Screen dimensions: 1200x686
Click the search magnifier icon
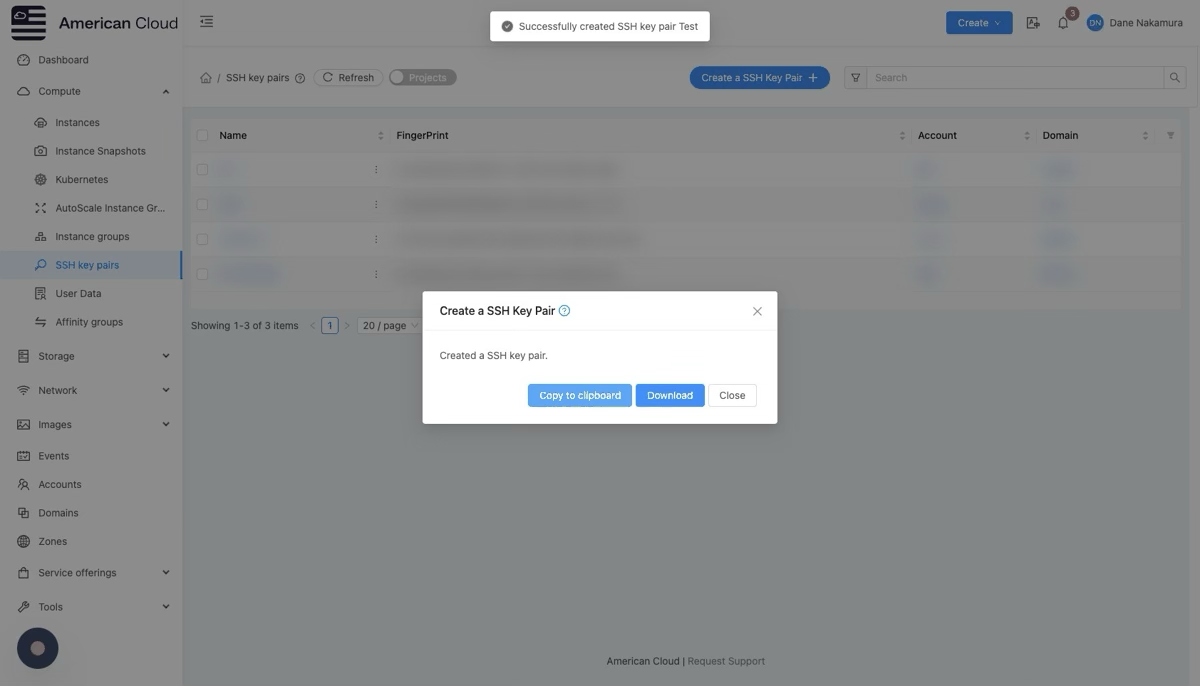click(1175, 78)
